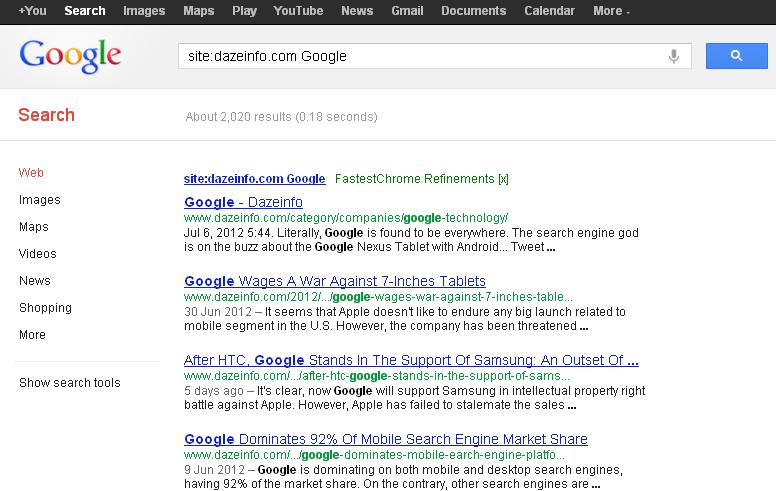776x491 pixels.
Task: Click the google-wages-war-against-7-inches URL
Action: [x=378, y=297]
